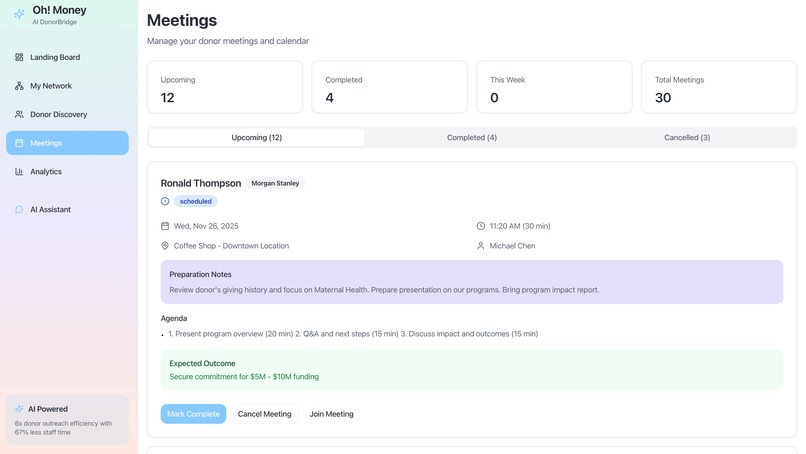Open Donor Discovery section
The height and width of the screenshot is (454, 806).
tap(58, 114)
